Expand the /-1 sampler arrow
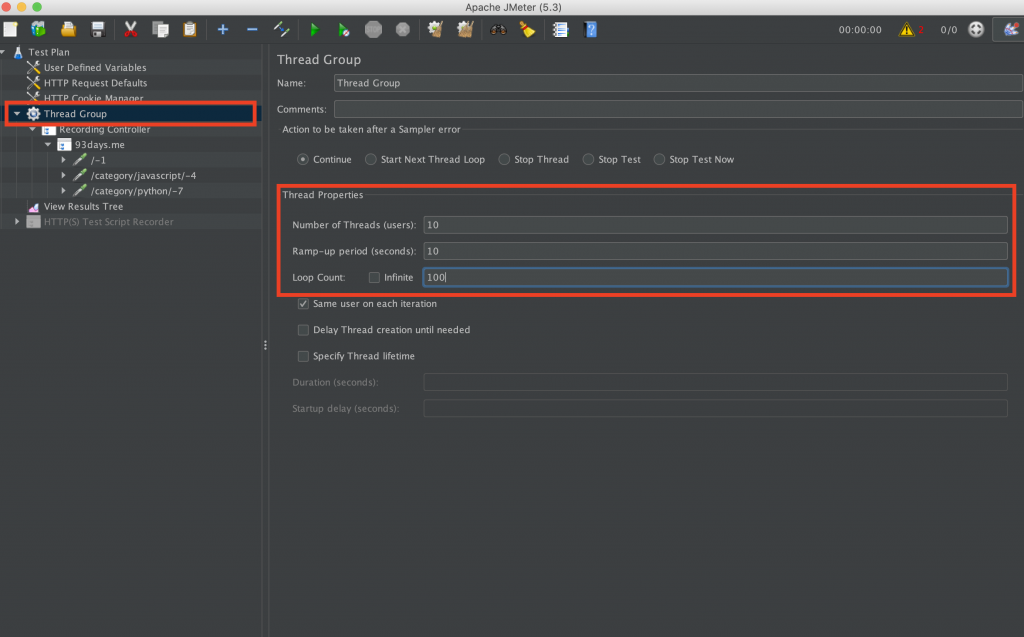This screenshot has width=1024, height=637. pos(63,160)
